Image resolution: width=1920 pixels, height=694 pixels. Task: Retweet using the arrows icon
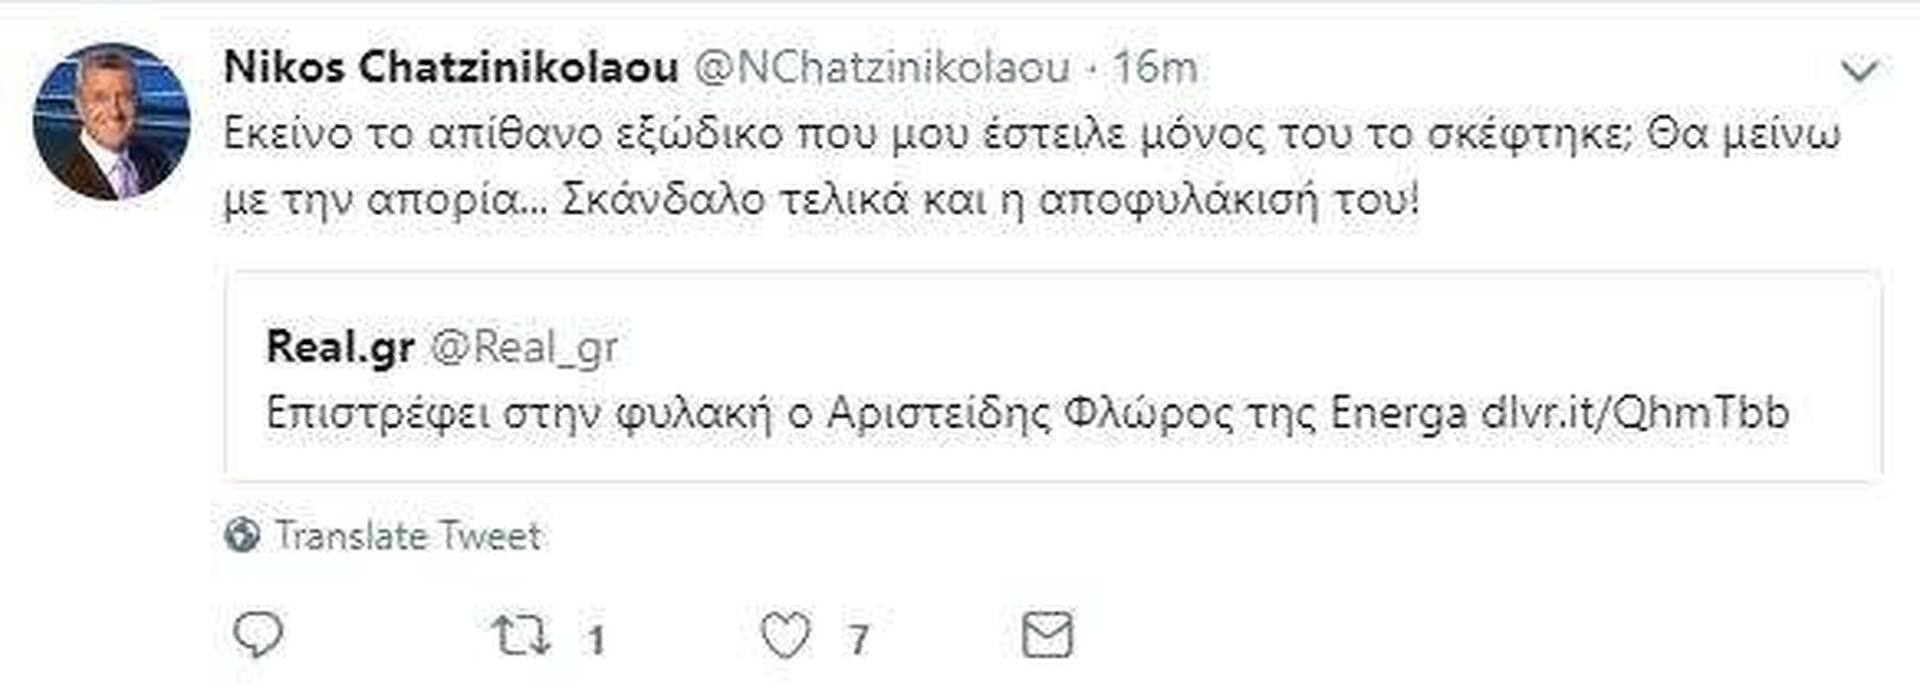point(521,635)
